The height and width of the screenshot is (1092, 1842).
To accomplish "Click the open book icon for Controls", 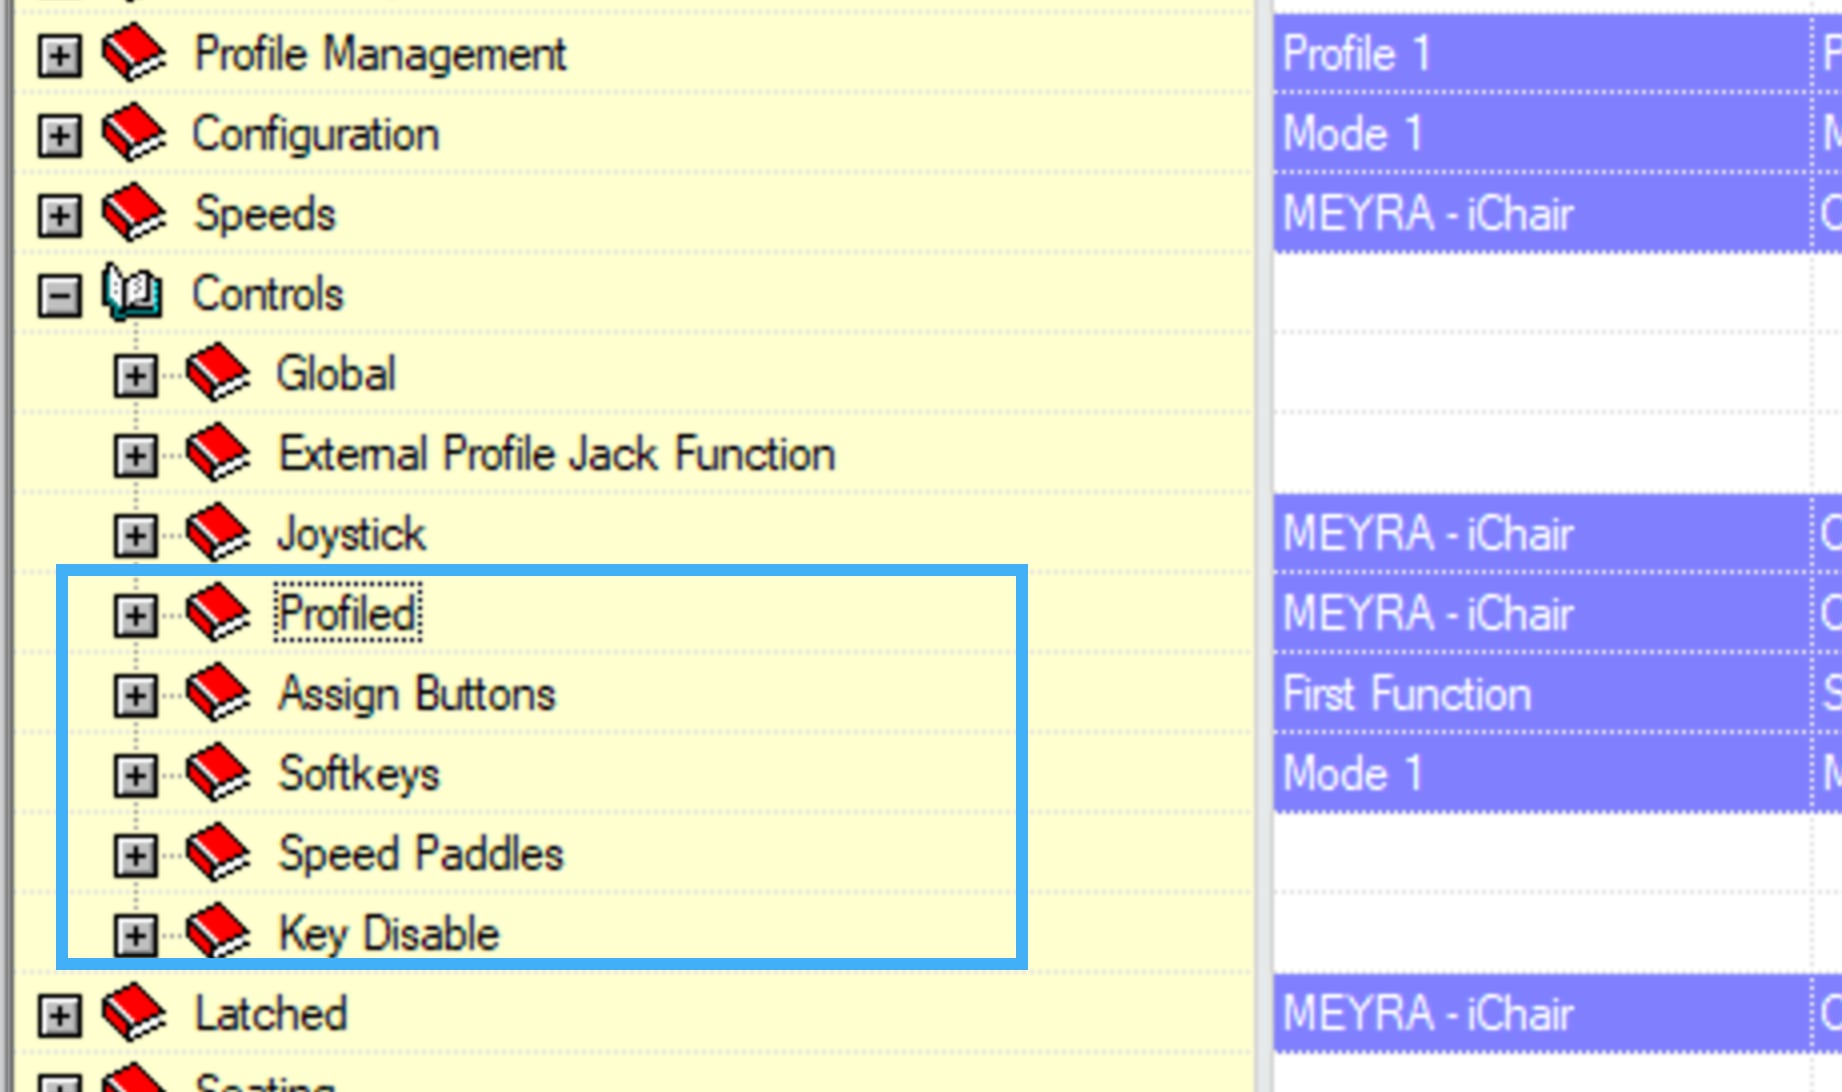I will pos(131,293).
